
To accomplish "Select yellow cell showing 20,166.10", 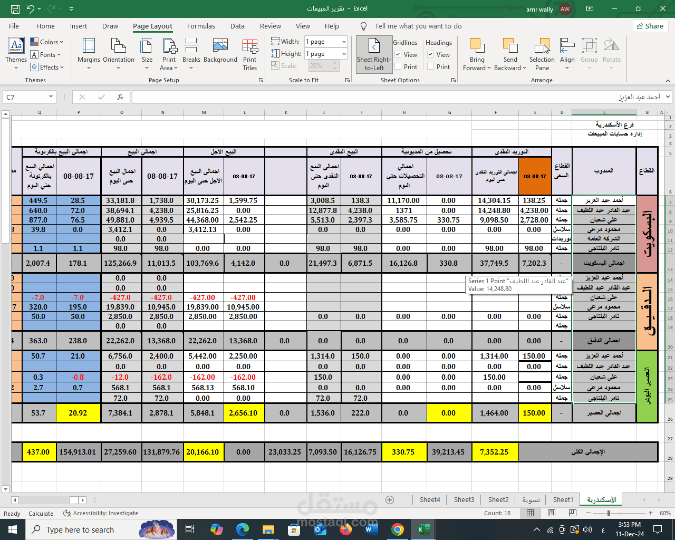I will (x=203, y=452).
